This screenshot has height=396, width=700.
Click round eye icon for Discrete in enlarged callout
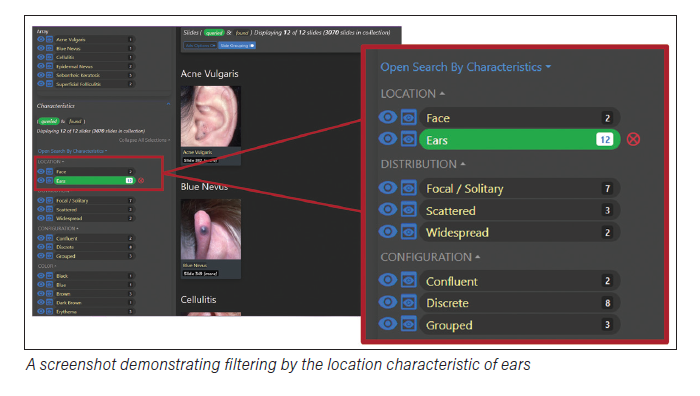point(388,303)
